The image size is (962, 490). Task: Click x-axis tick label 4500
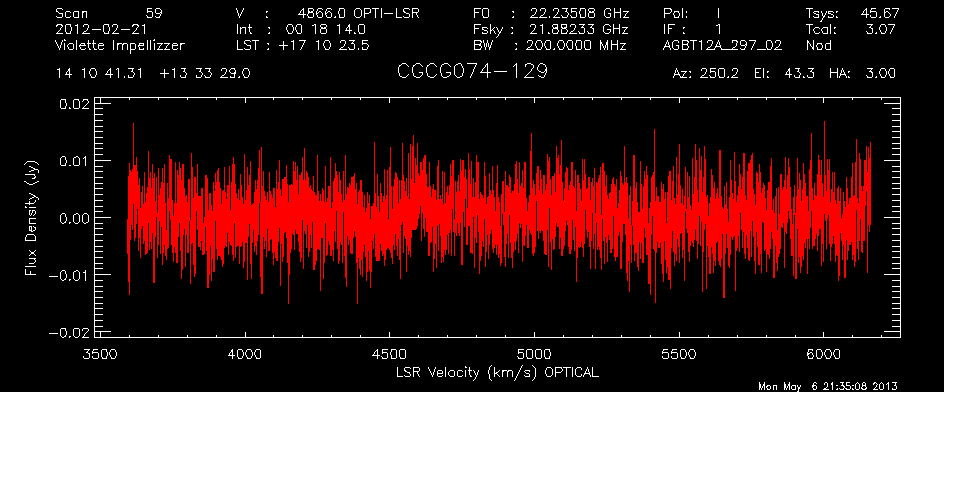pyautogui.click(x=389, y=354)
